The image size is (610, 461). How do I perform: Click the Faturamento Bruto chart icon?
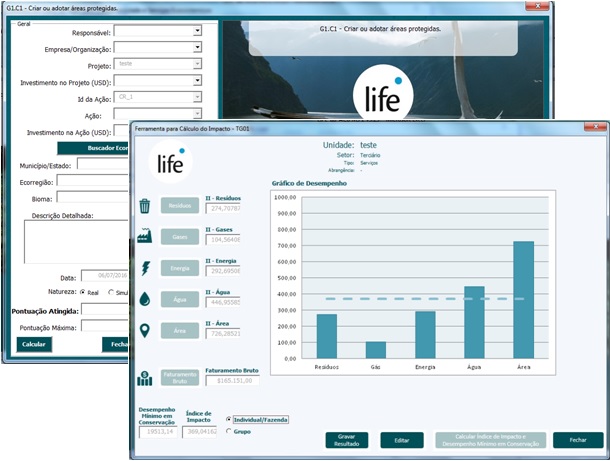(x=145, y=378)
